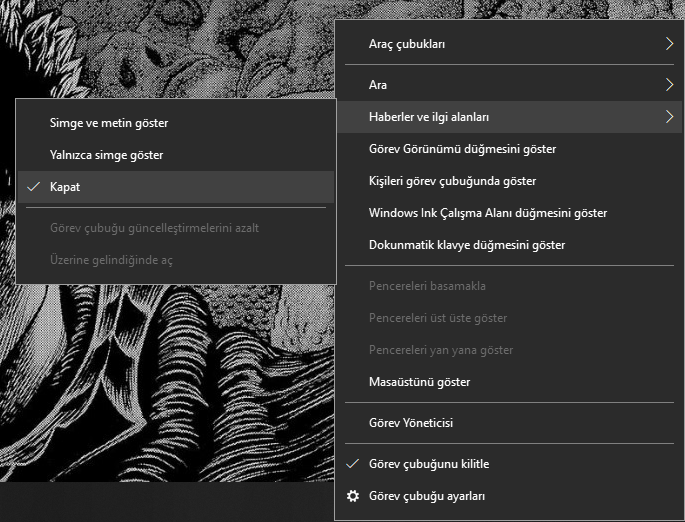Viewport: 685px width, 522px height.
Task: Click the checkmark beside Görev çubuğunu kilitle
Action: coord(353,463)
